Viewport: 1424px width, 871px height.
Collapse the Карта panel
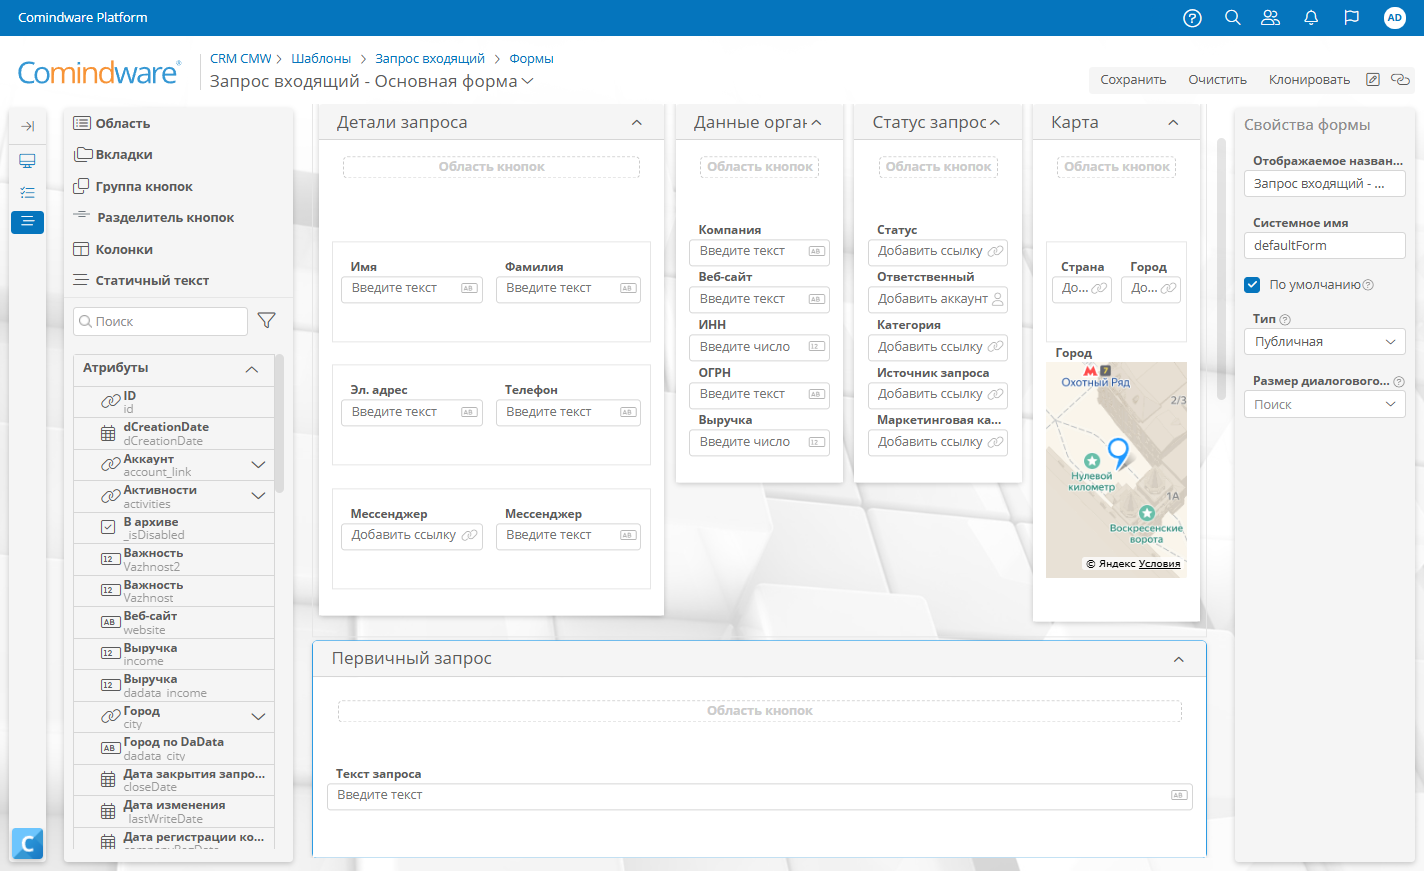1173,123
